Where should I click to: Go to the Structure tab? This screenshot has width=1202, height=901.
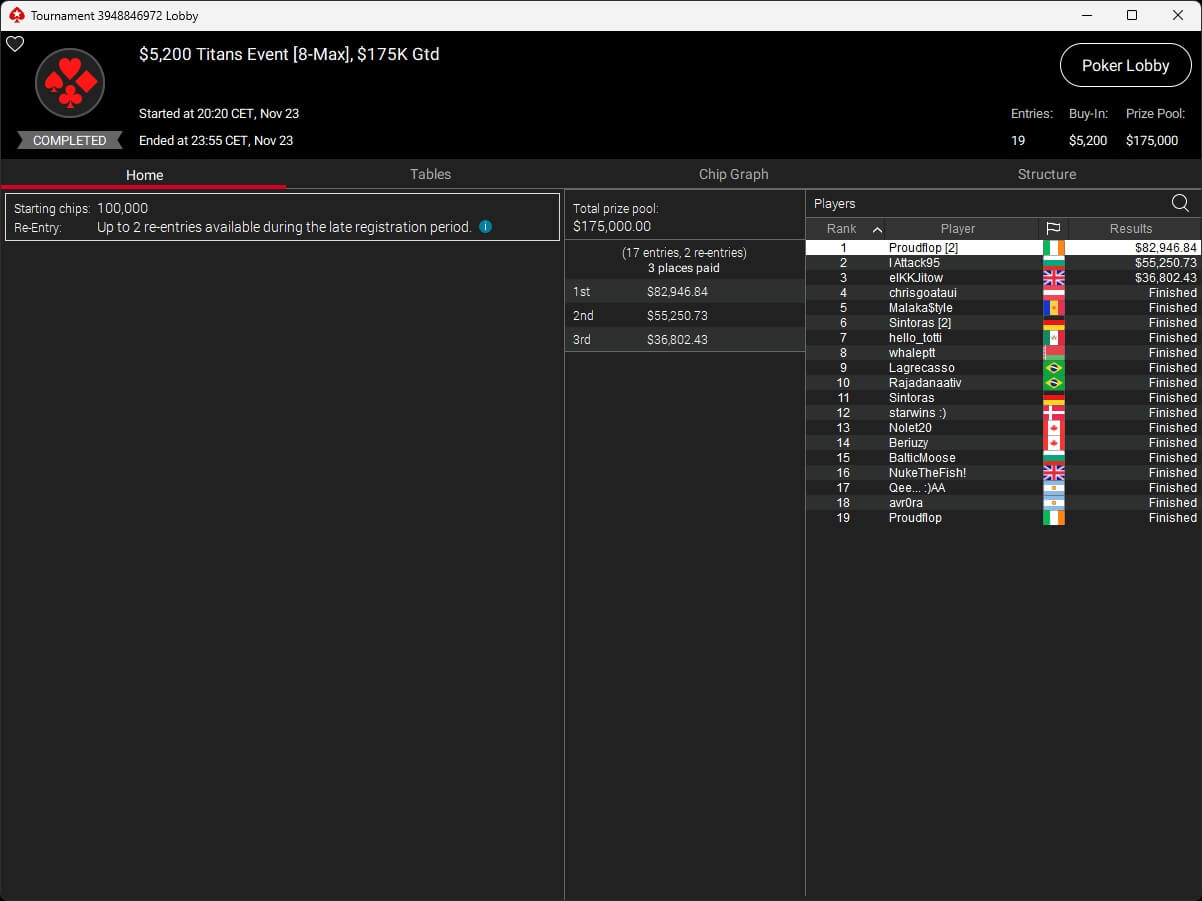1046,174
